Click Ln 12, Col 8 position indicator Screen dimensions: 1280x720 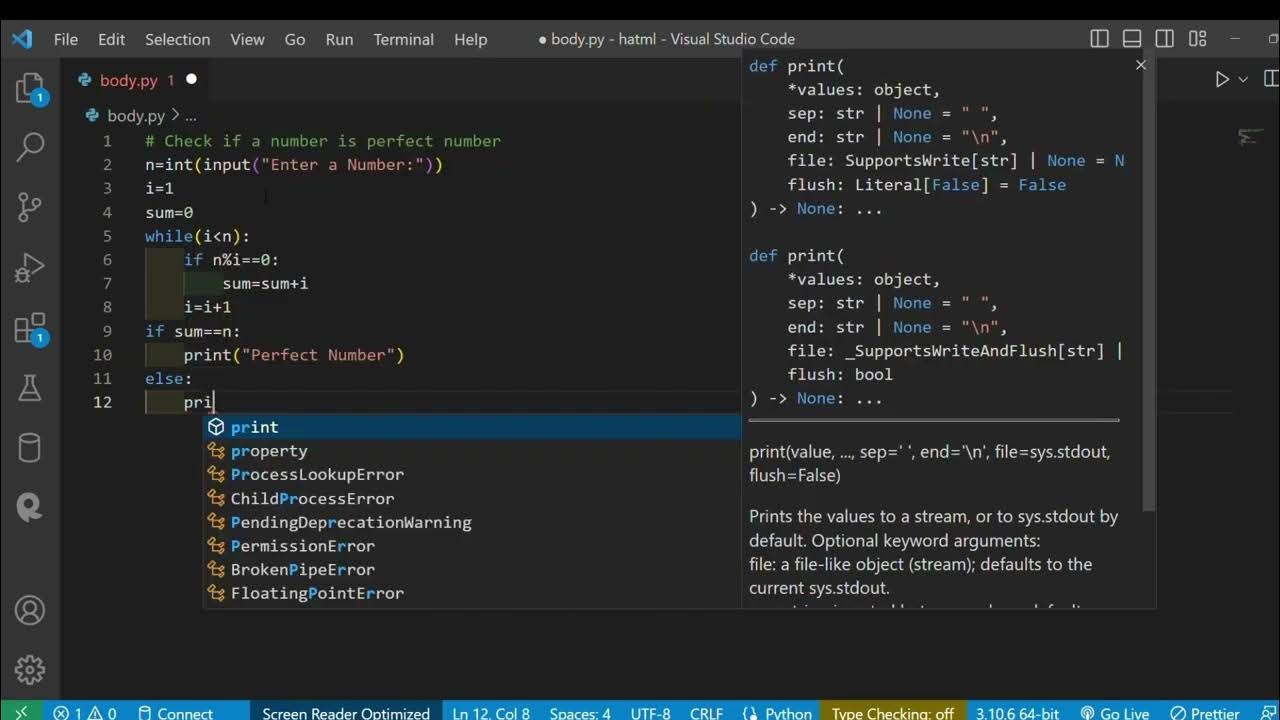(x=491, y=713)
